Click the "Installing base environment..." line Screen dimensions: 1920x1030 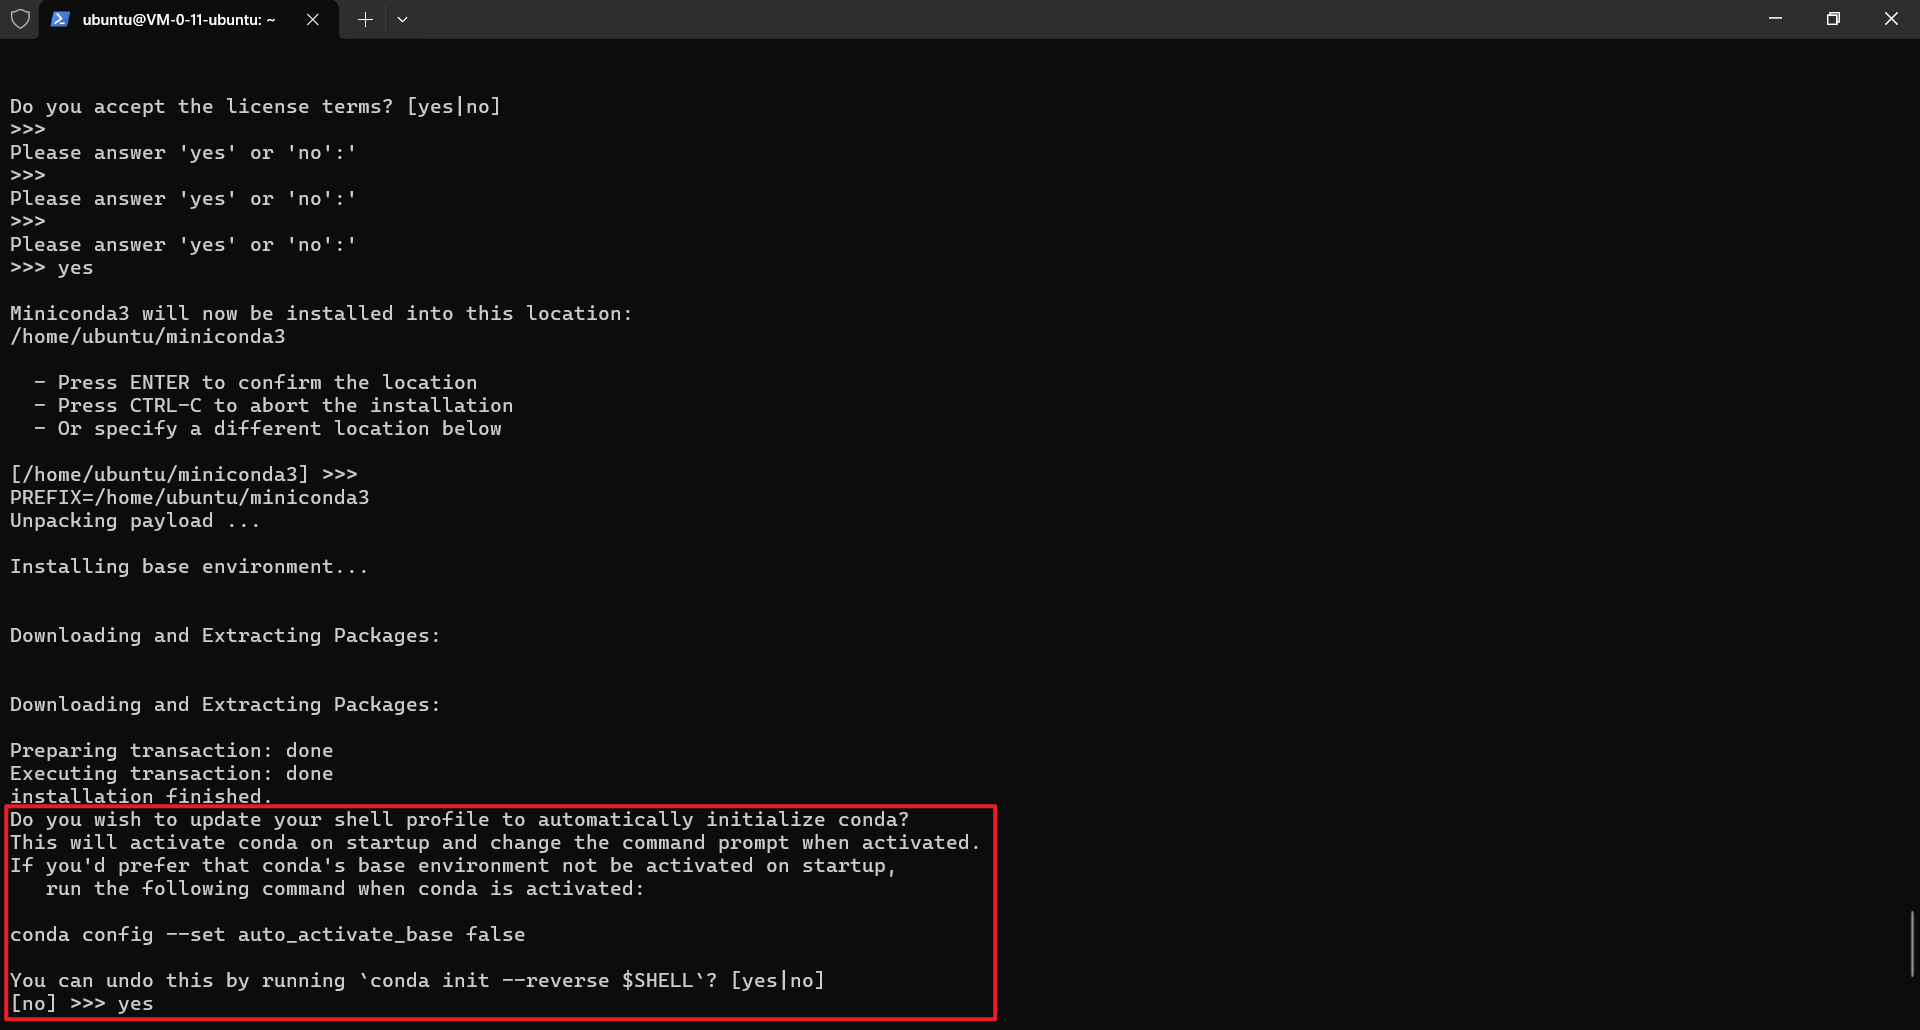point(189,567)
